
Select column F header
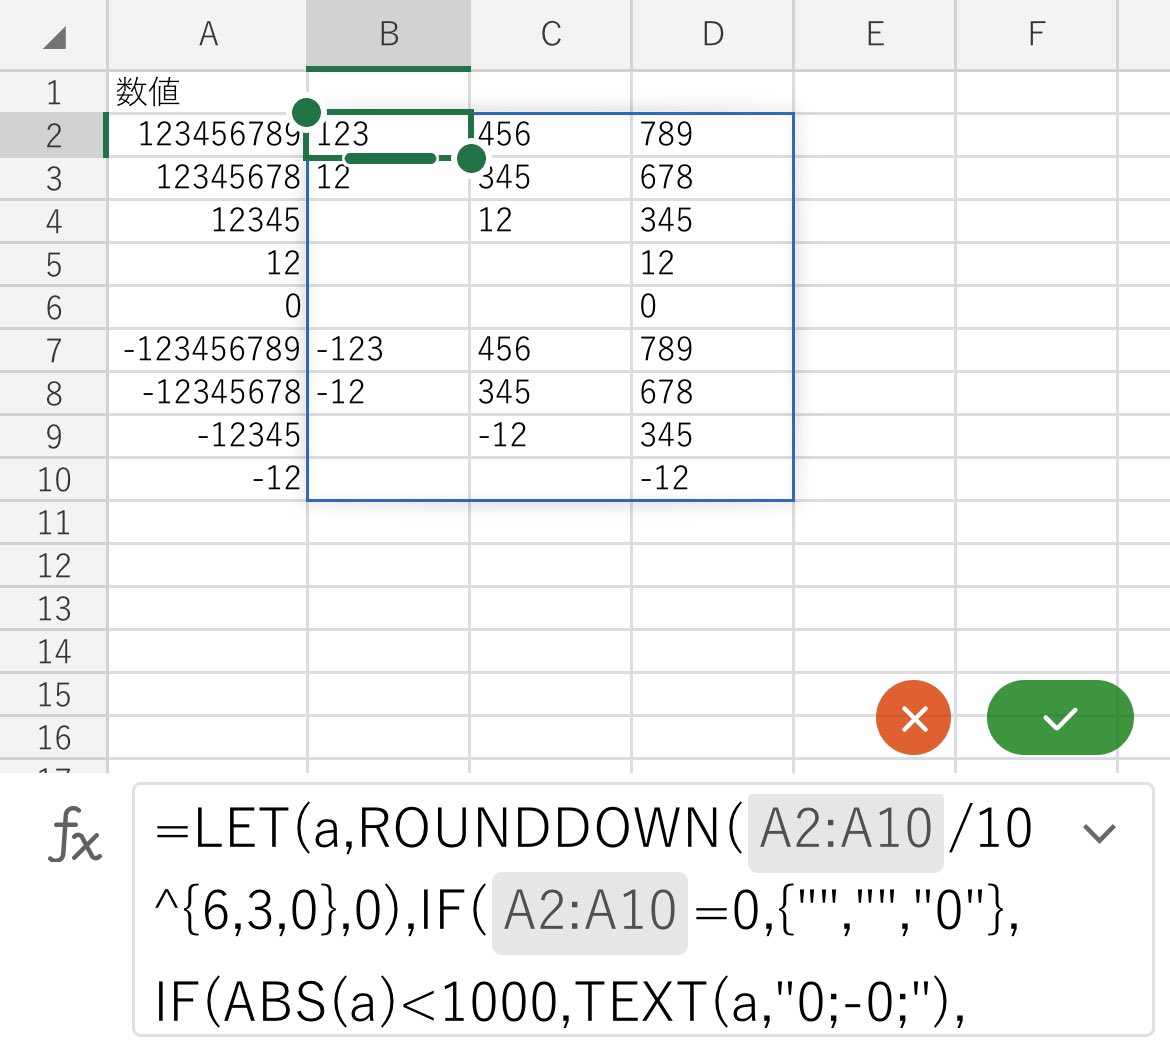click(x=1036, y=34)
